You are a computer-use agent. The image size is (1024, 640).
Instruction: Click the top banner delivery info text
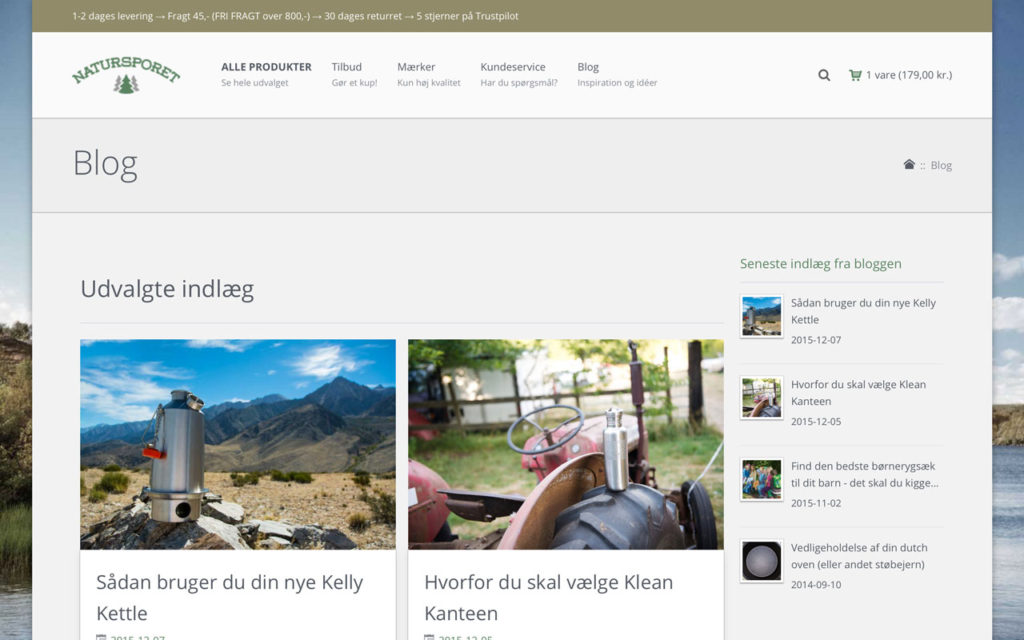coord(295,16)
